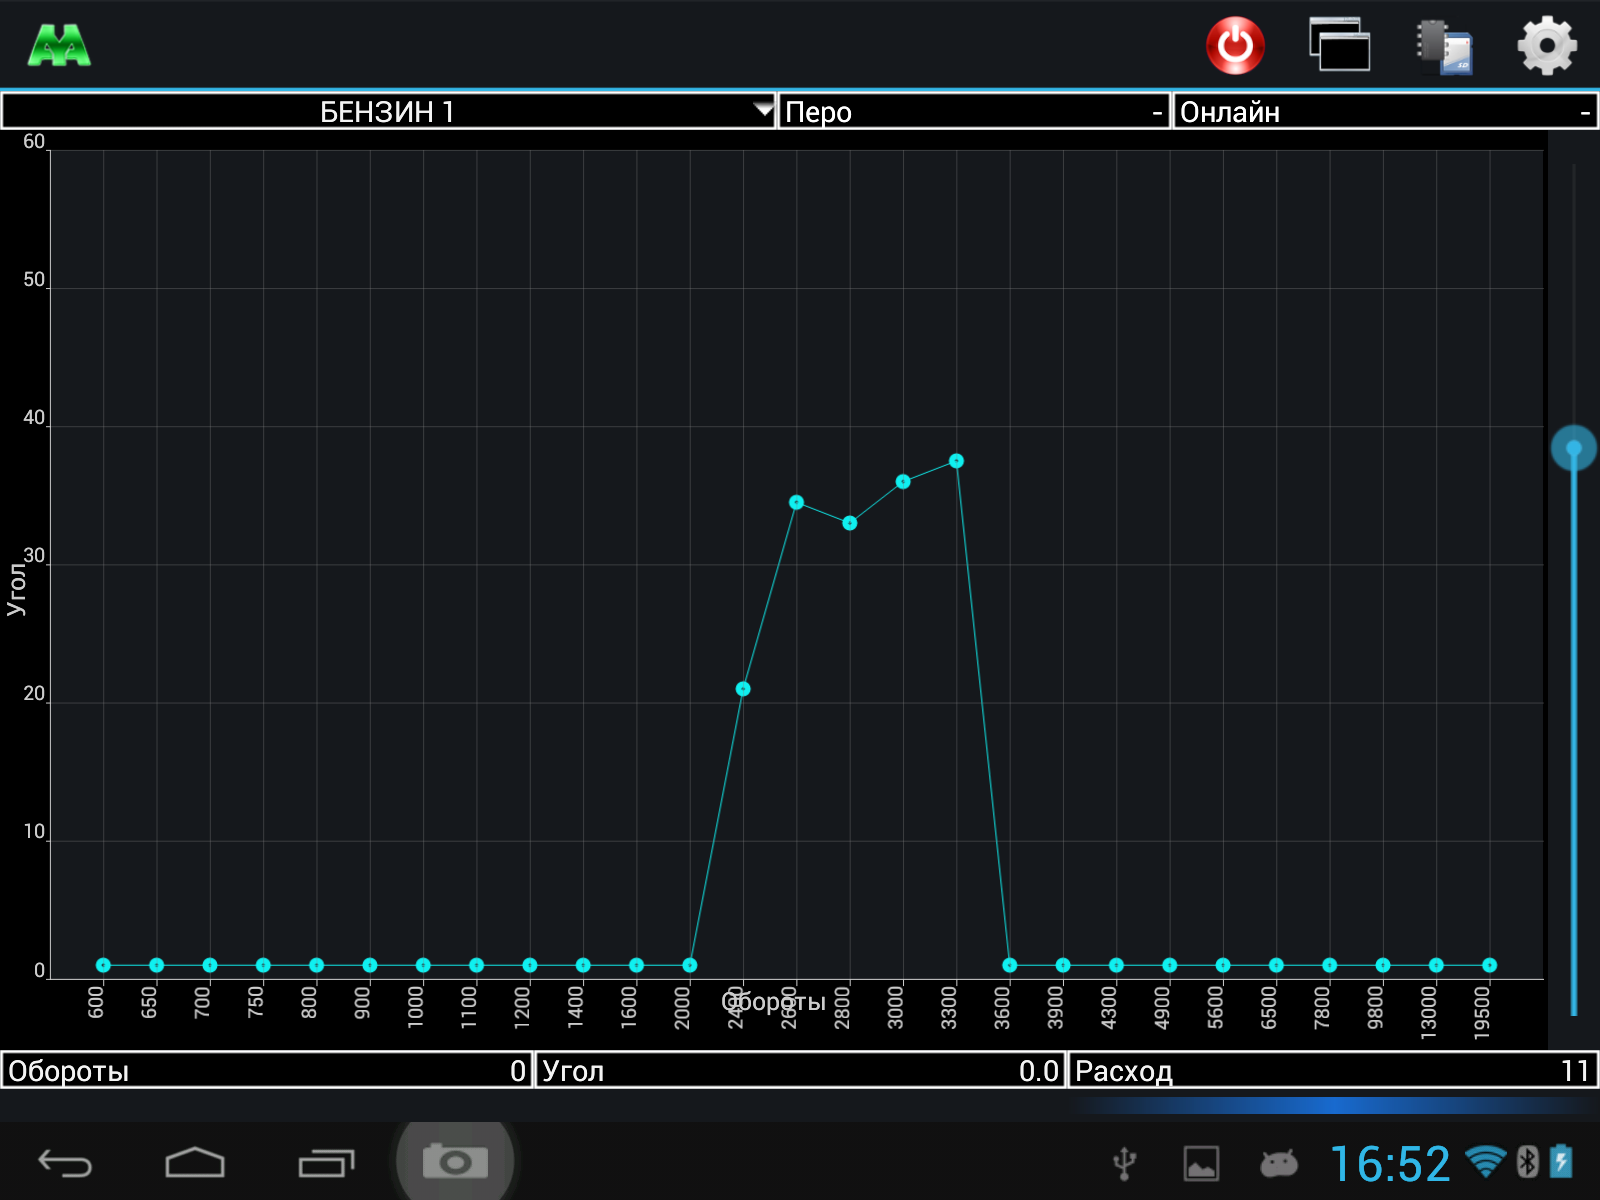Select the graph point at 3300 RPM

pyautogui.click(x=956, y=461)
